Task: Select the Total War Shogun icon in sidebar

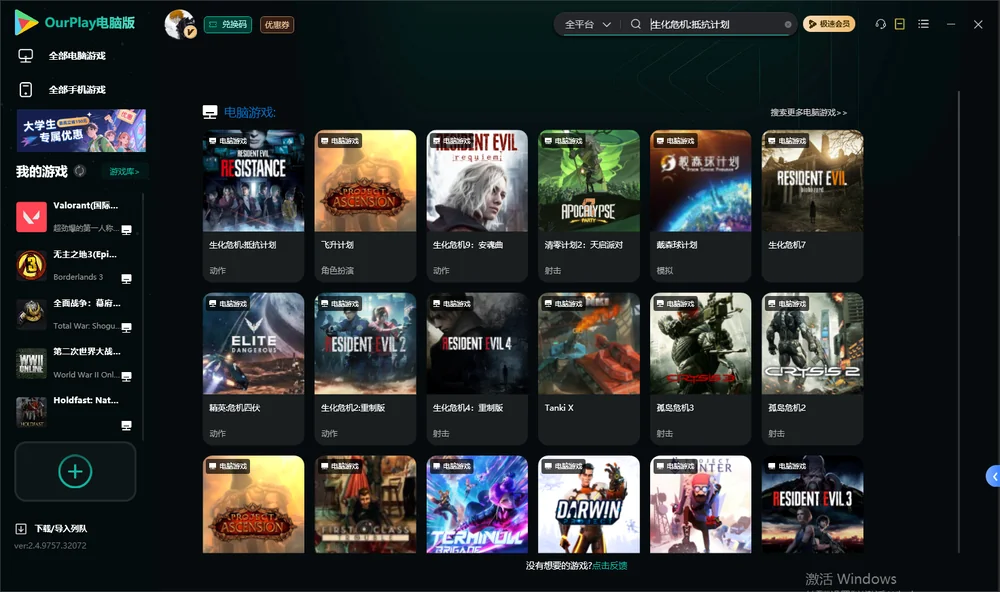Action: click(x=31, y=314)
